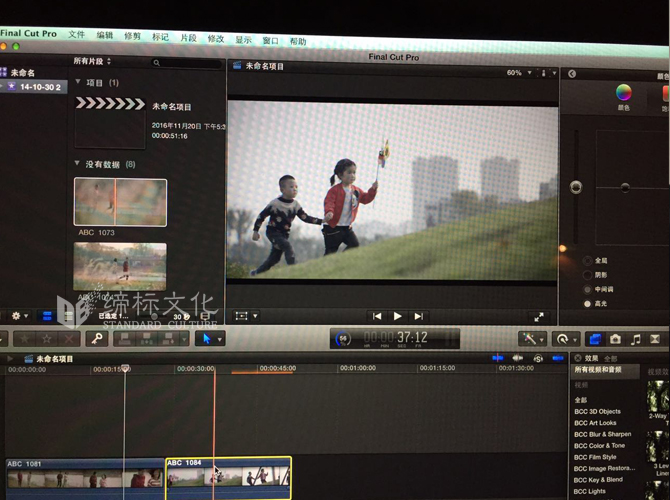Toggle the effects browser button
The height and width of the screenshot is (500, 670).
(x=595, y=340)
